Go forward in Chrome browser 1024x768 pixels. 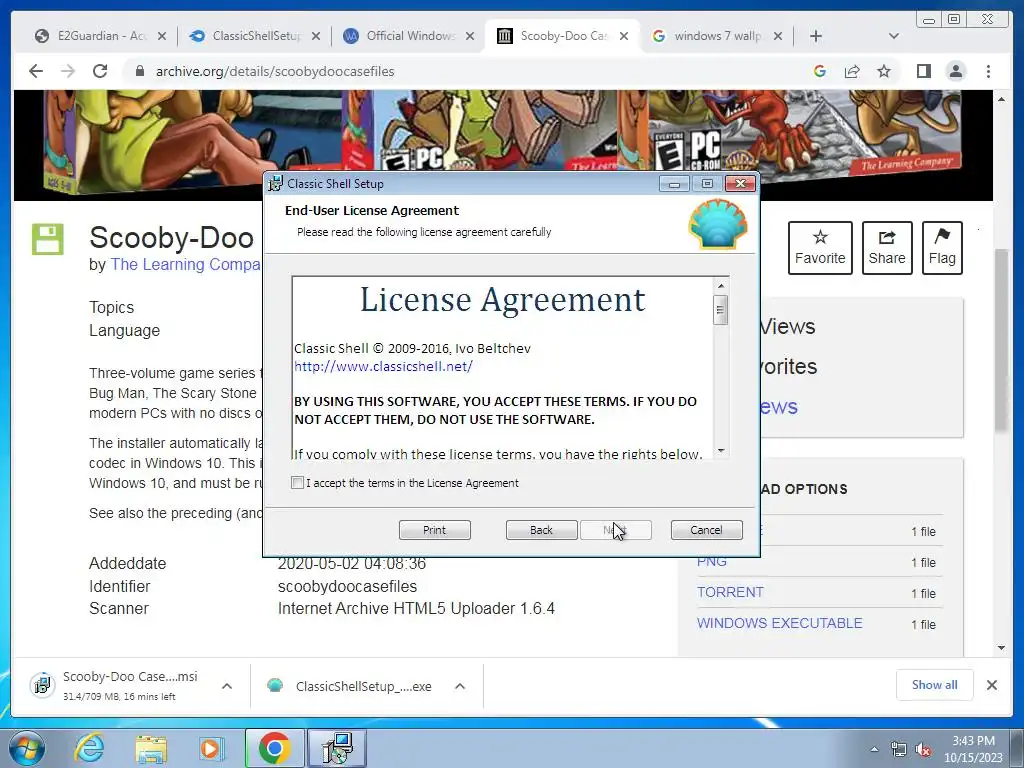68,71
